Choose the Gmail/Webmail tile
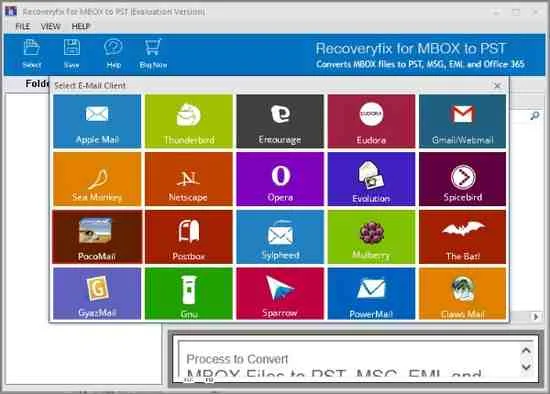 coord(463,121)
